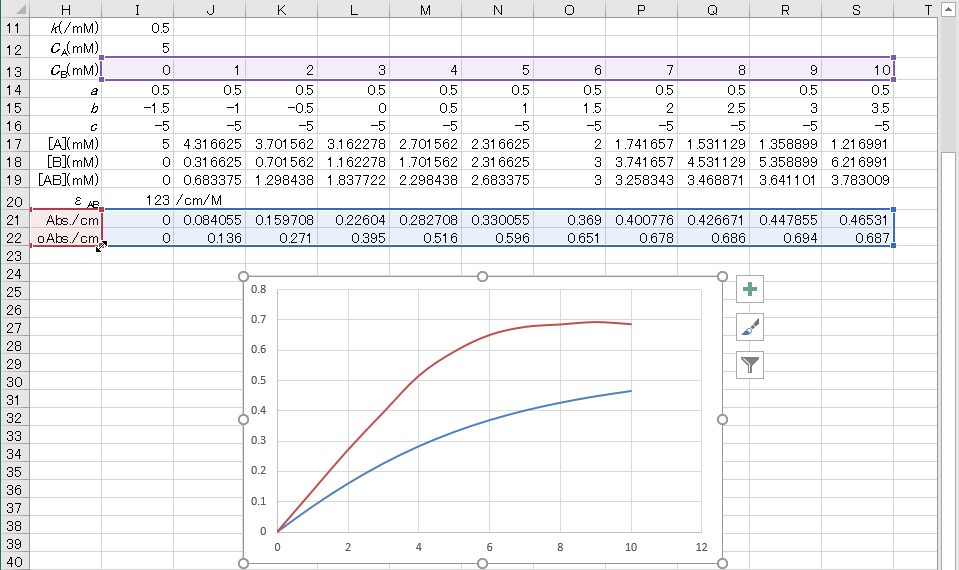Select column T header
This screenshot has height=570, width=959.
tap(927, 9)
